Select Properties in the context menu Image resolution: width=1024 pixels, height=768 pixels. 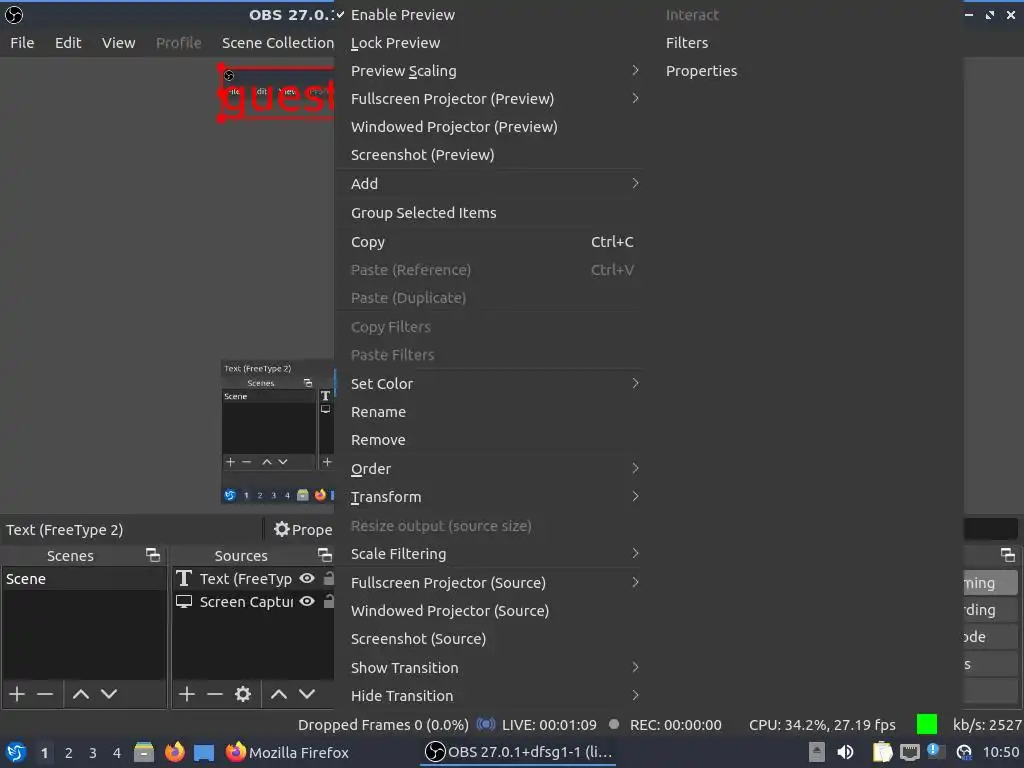[x=803, y=71]
